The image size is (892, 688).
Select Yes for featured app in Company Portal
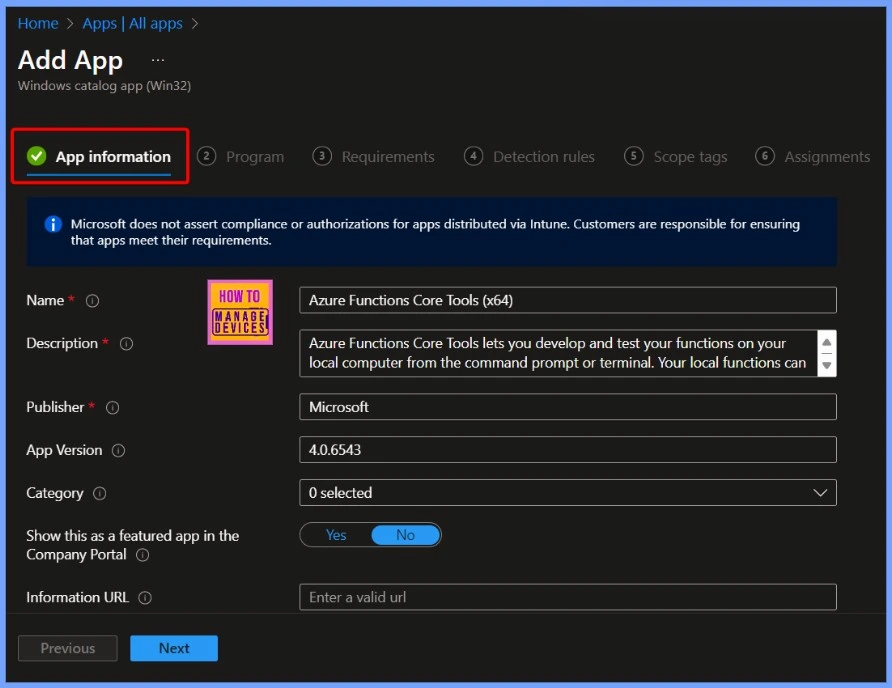point(336,535)
